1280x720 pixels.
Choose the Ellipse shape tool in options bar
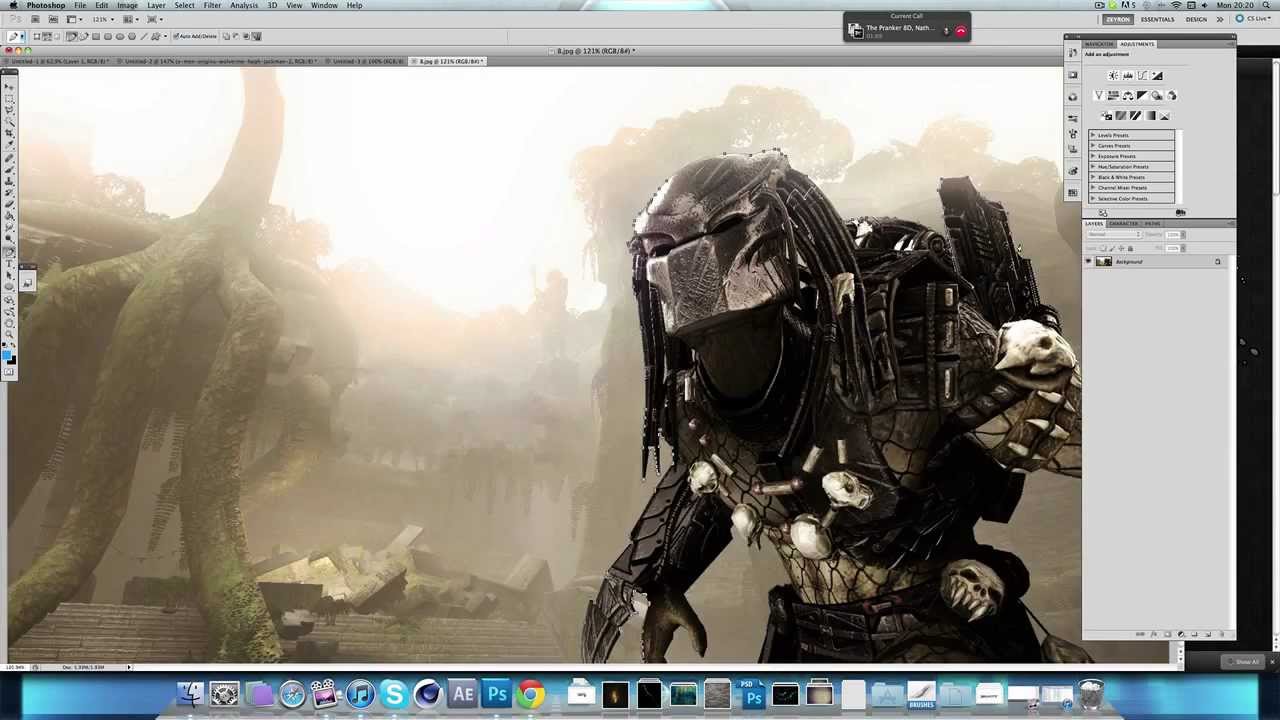pos(120,36)
